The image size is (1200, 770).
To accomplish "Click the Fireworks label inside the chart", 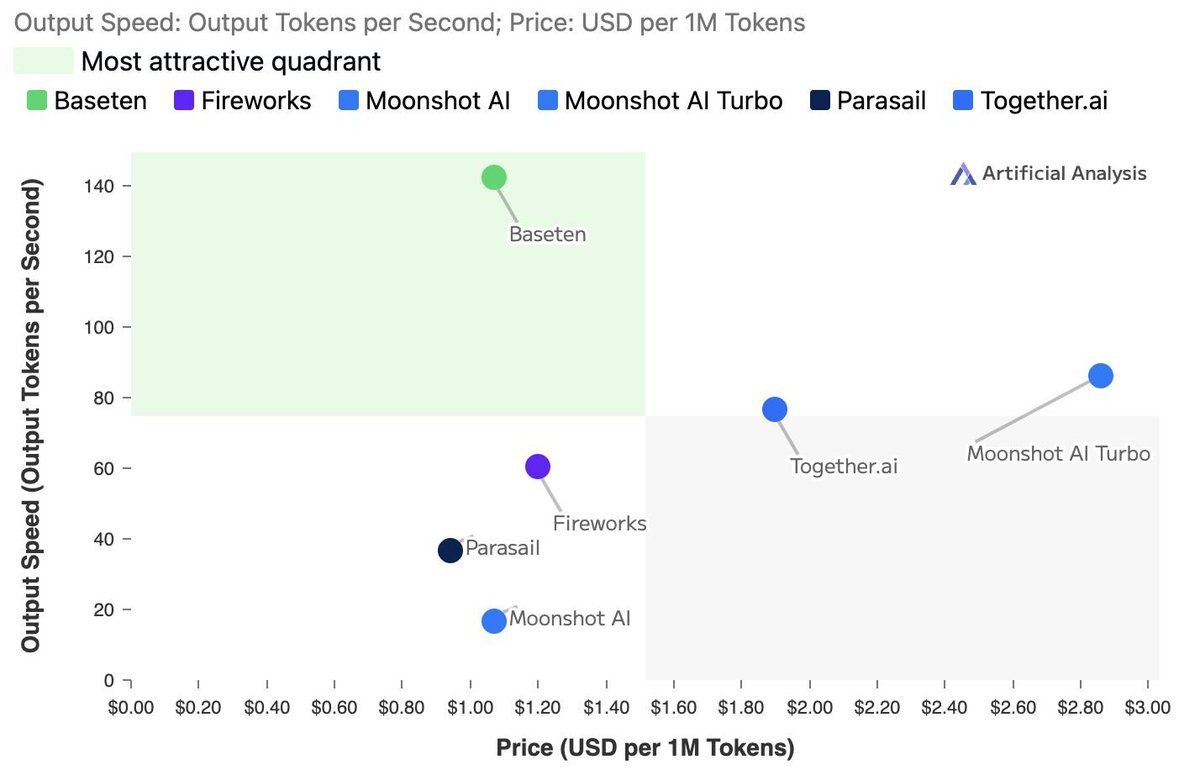I will tap(600, 524).
